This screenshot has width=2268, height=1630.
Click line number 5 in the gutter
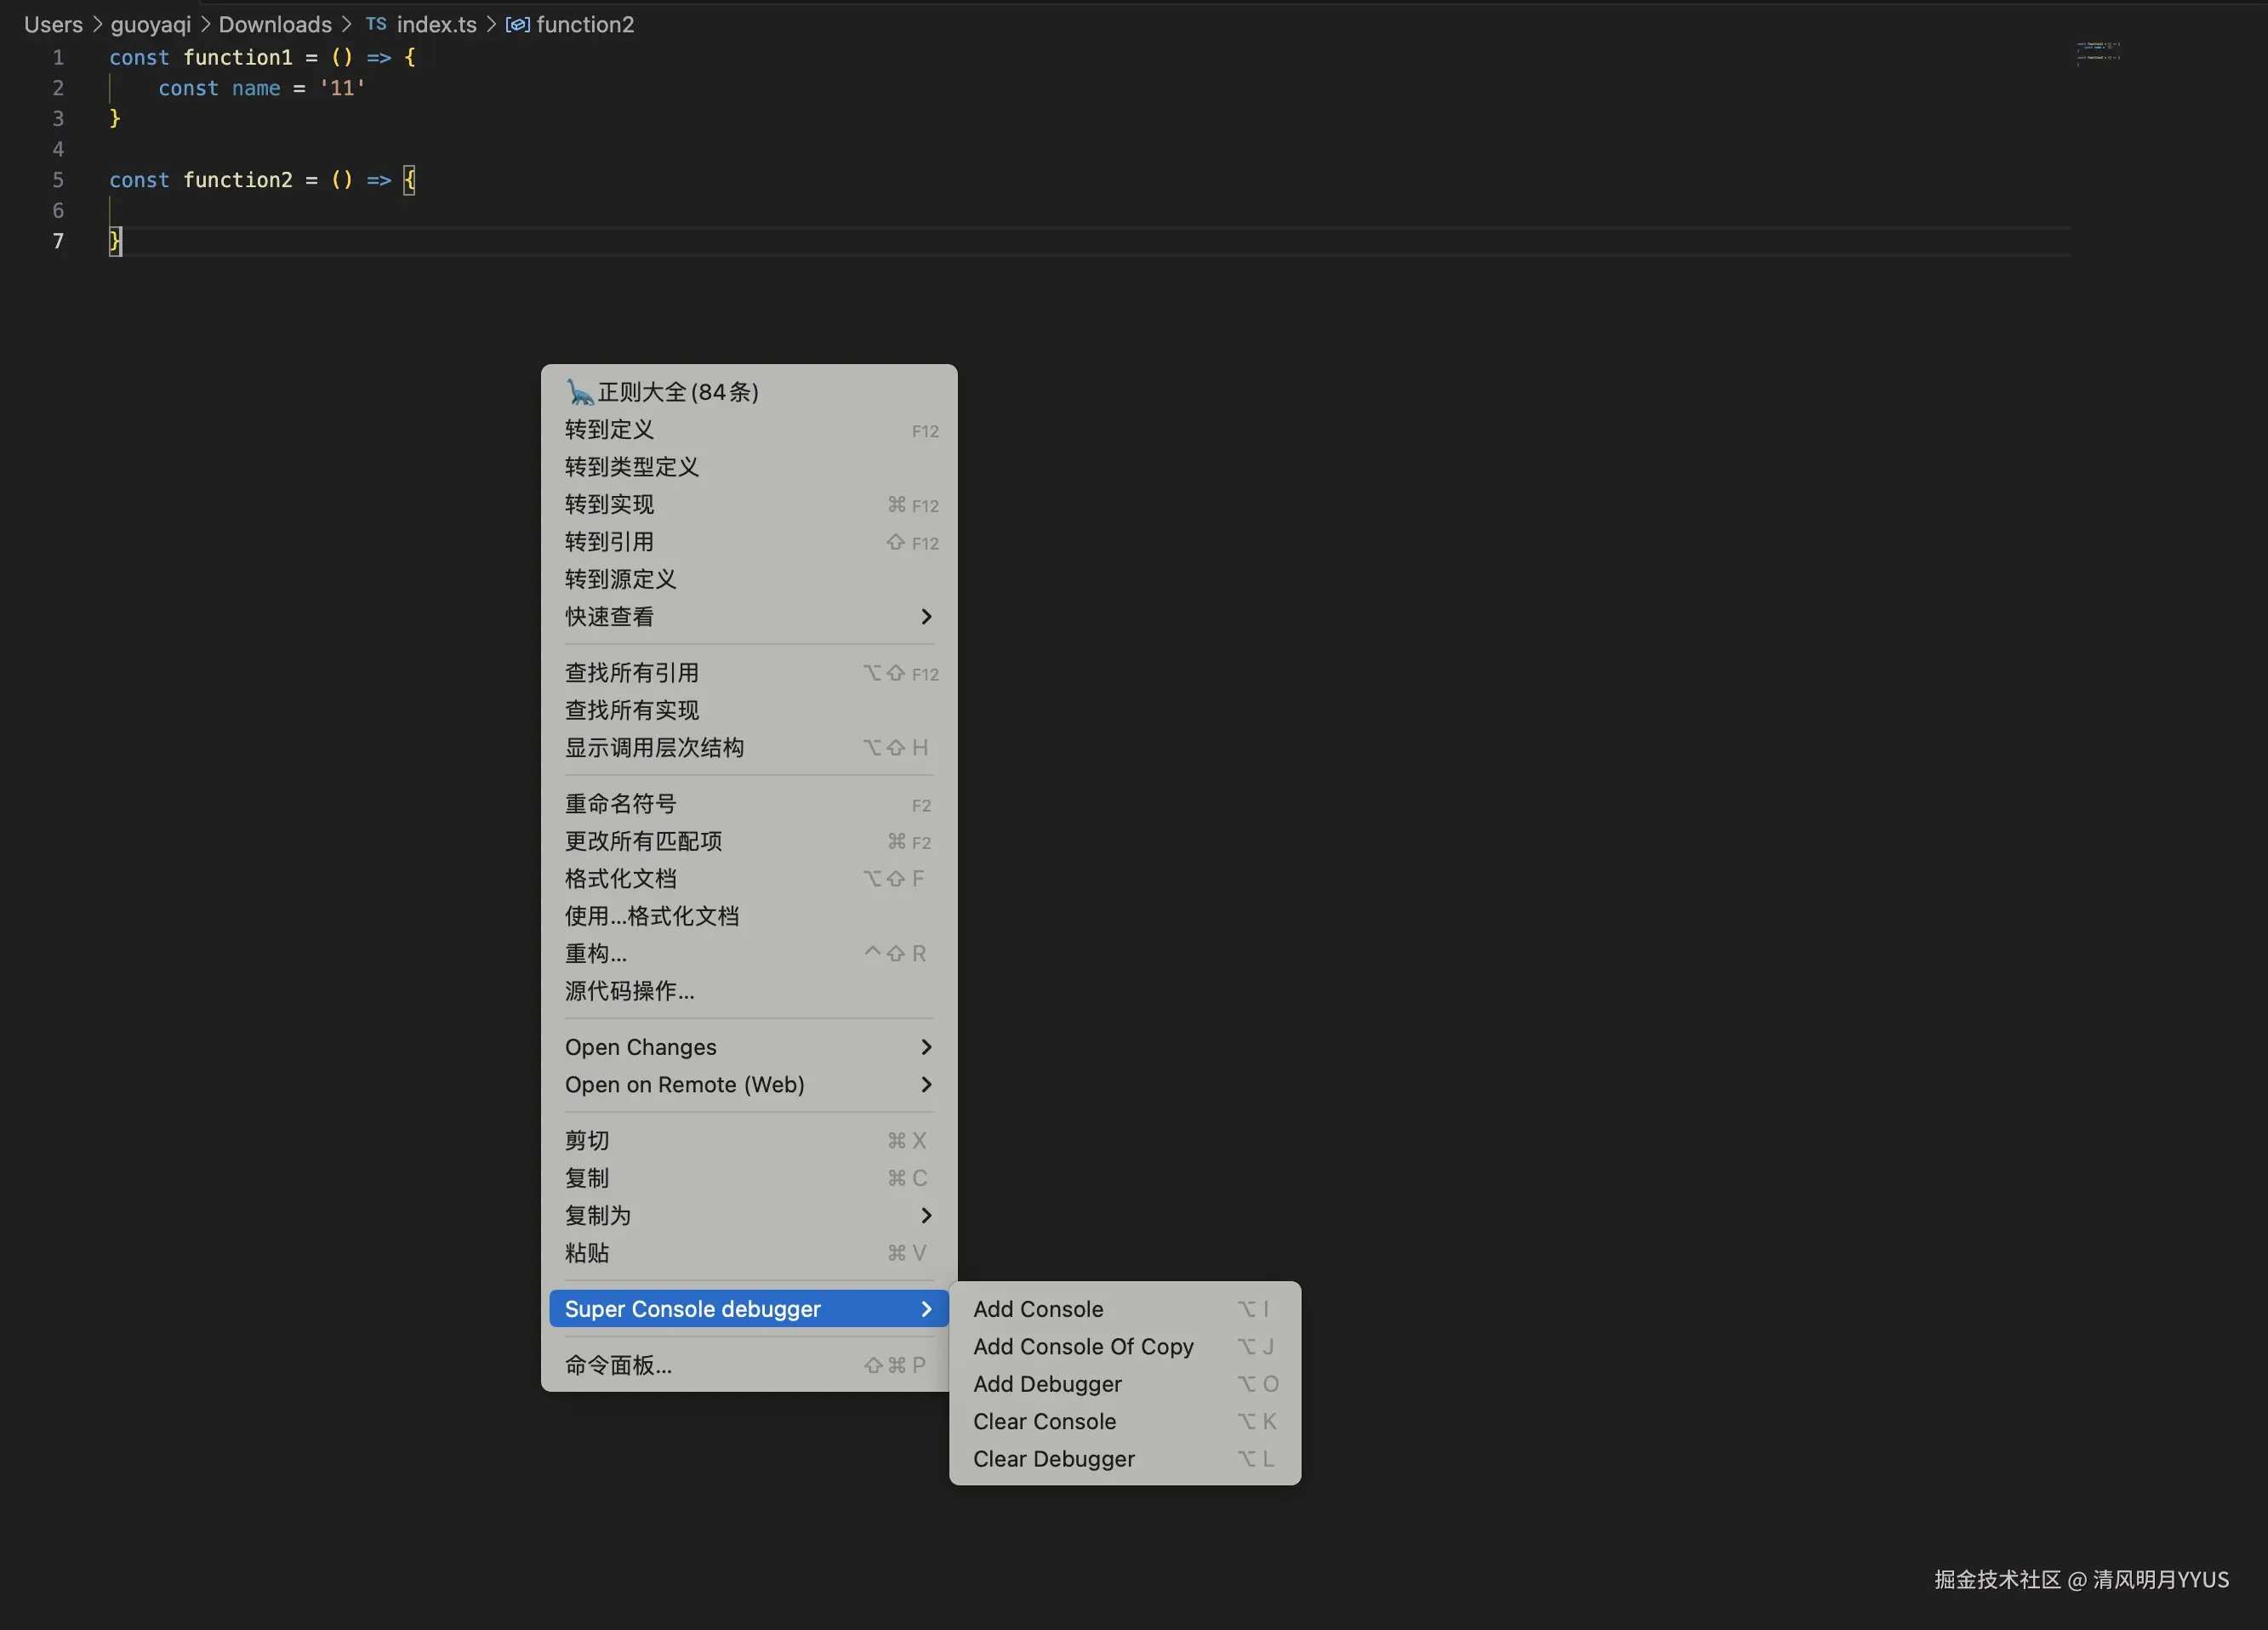coord(58,180)
